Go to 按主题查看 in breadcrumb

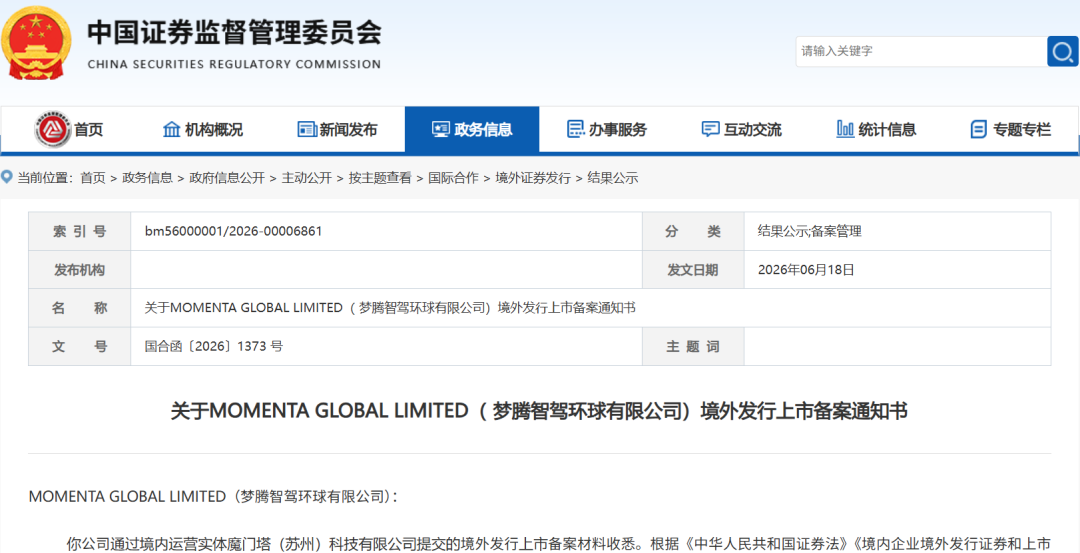click(380, 178)
